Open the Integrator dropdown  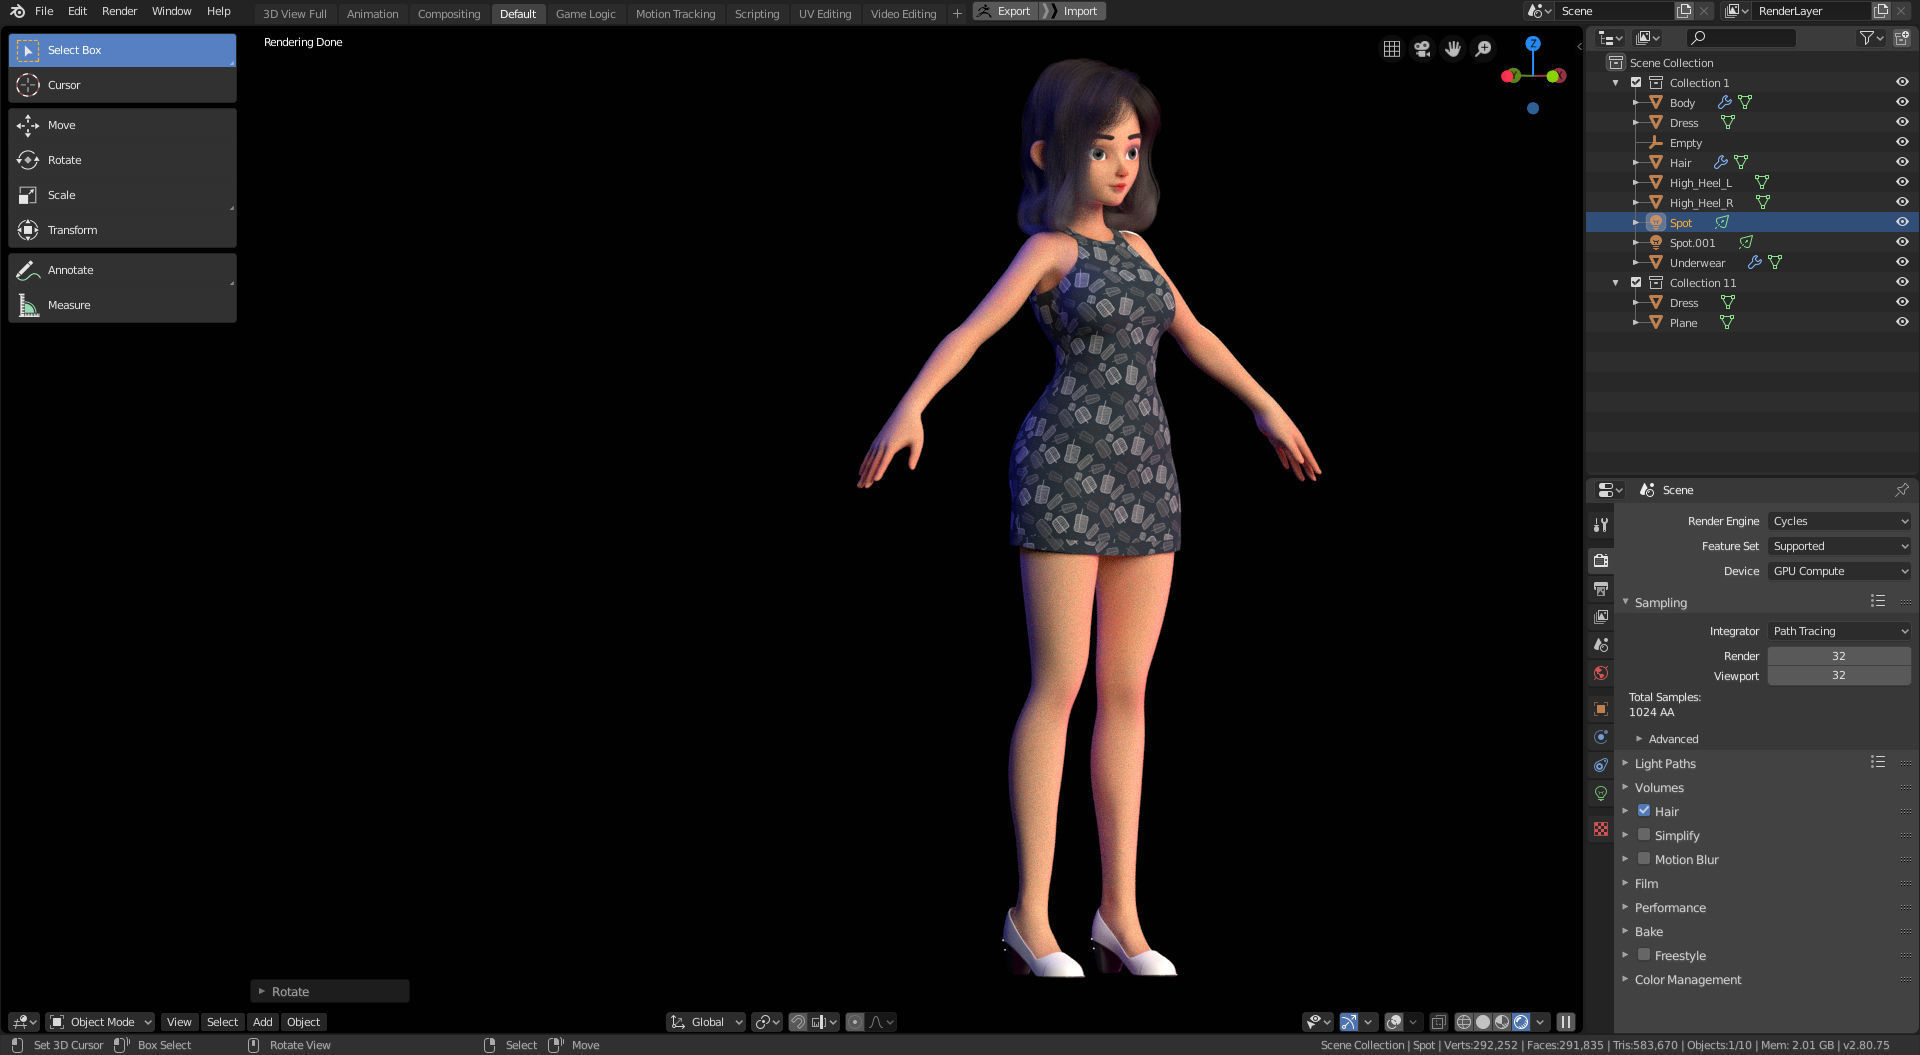coord(1839,631)
